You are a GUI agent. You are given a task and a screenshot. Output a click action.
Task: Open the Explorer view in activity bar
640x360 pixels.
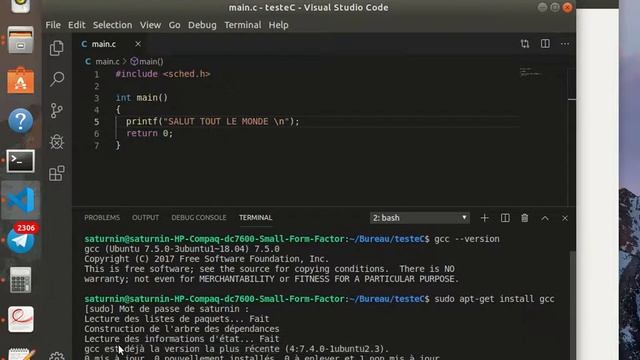pos(57,48)
